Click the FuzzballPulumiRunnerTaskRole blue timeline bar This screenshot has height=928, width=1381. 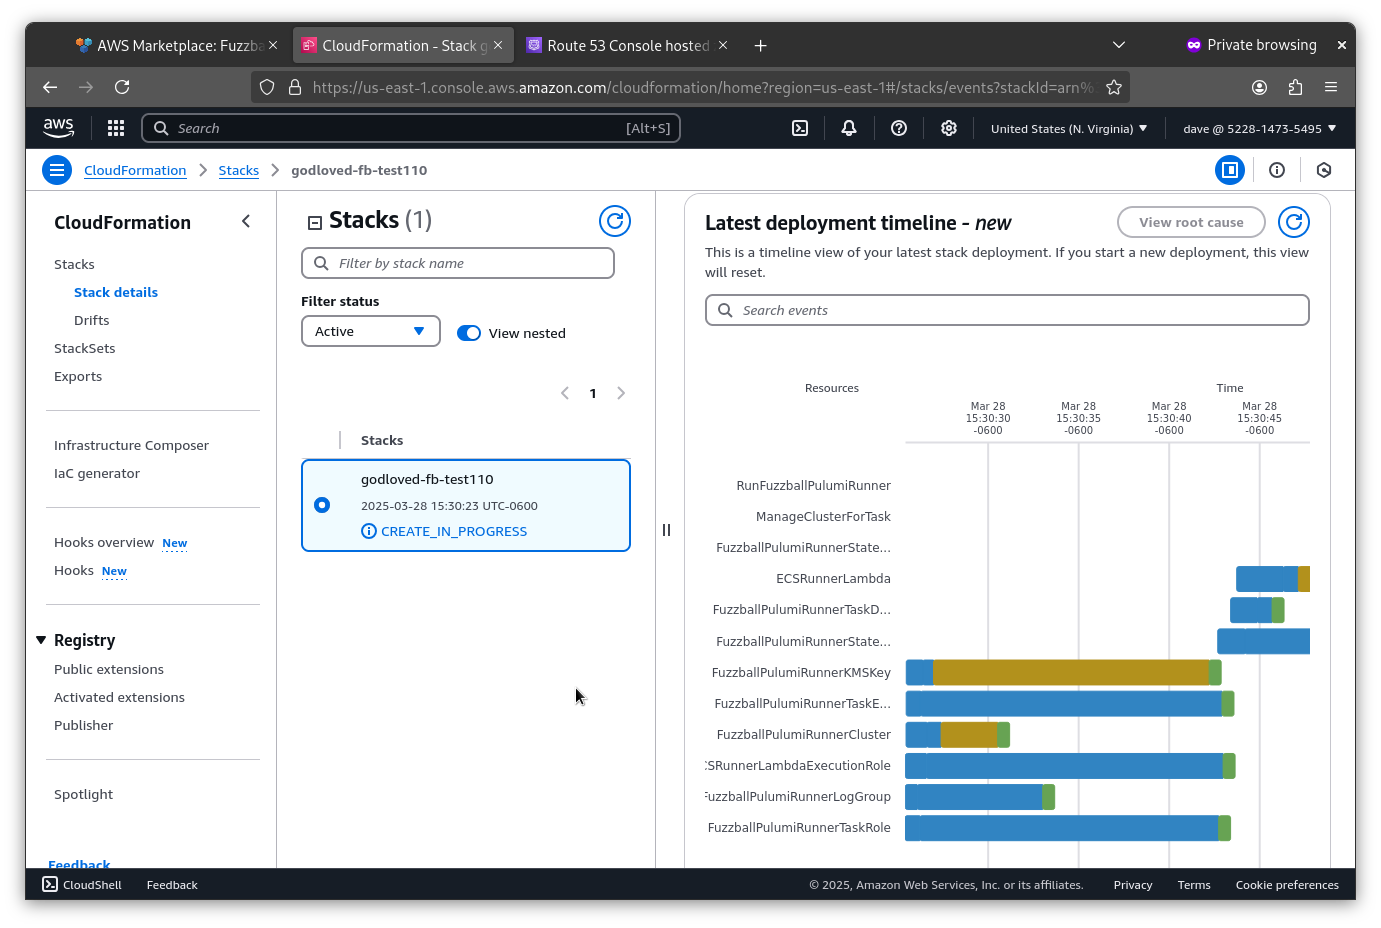point(1062,828)
